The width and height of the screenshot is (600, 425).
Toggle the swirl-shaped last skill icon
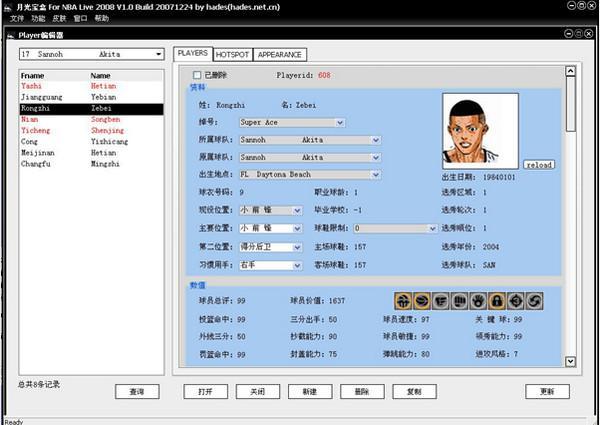click(x=534, y=301)
